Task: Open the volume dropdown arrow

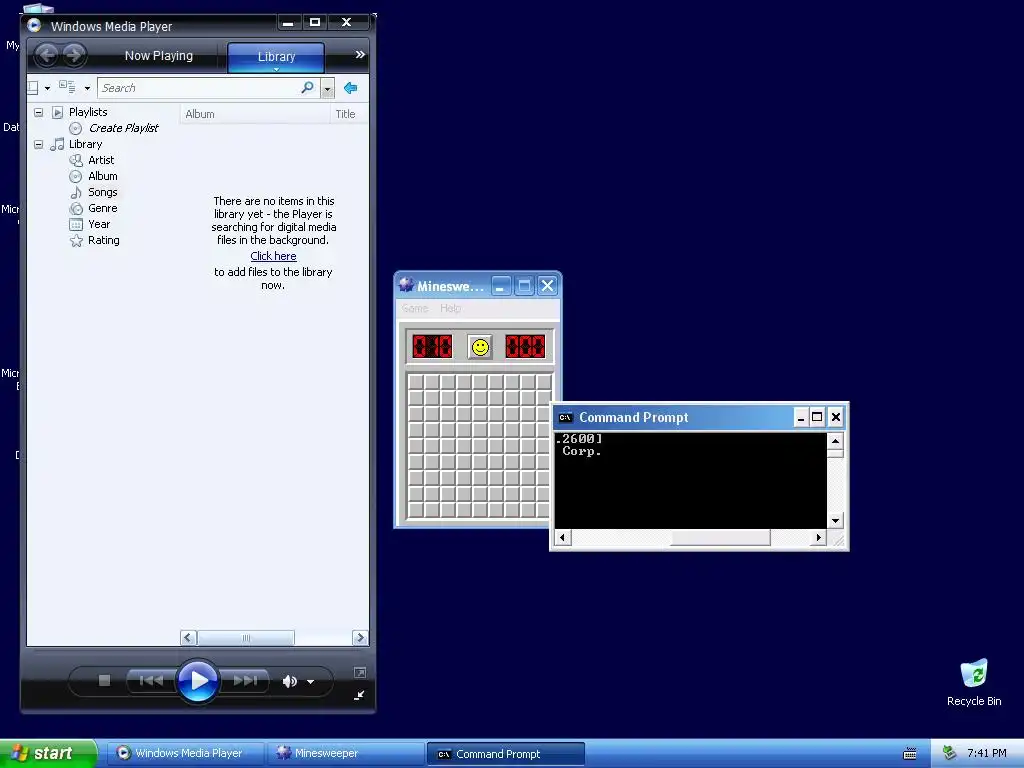Action: tap(311, 682)
